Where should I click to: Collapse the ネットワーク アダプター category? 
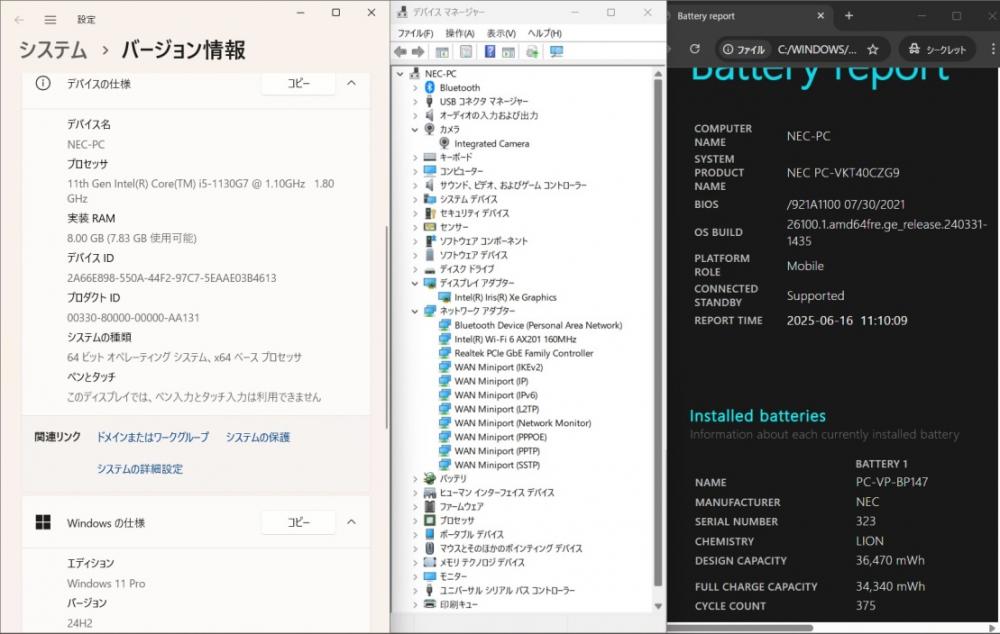pyautogui.click(x=415, y=311)
